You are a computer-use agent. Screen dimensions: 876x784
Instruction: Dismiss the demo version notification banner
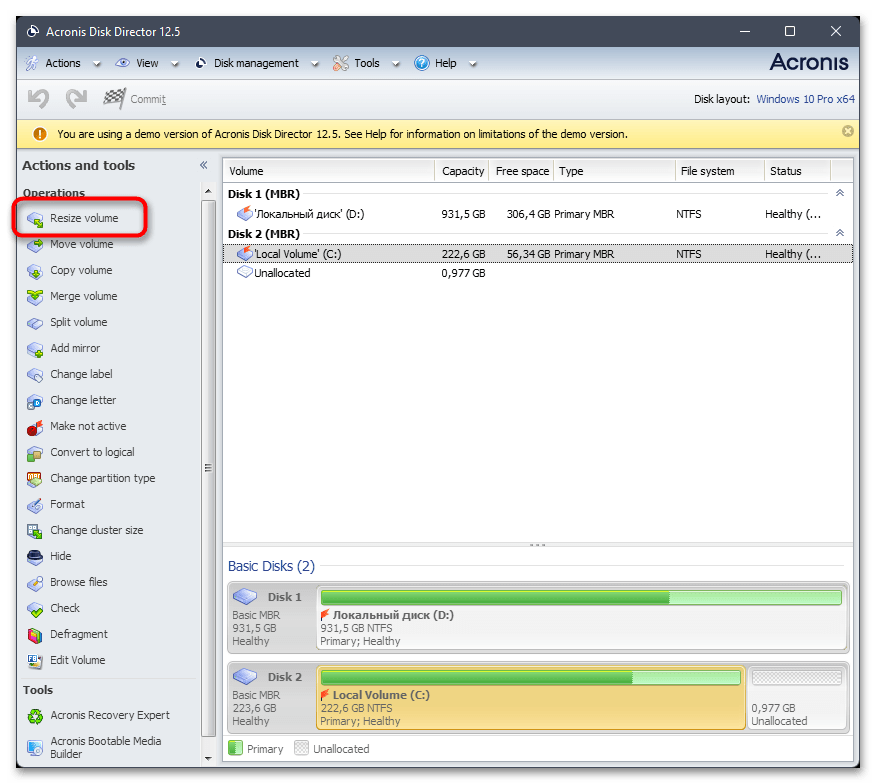click(847, 132)
